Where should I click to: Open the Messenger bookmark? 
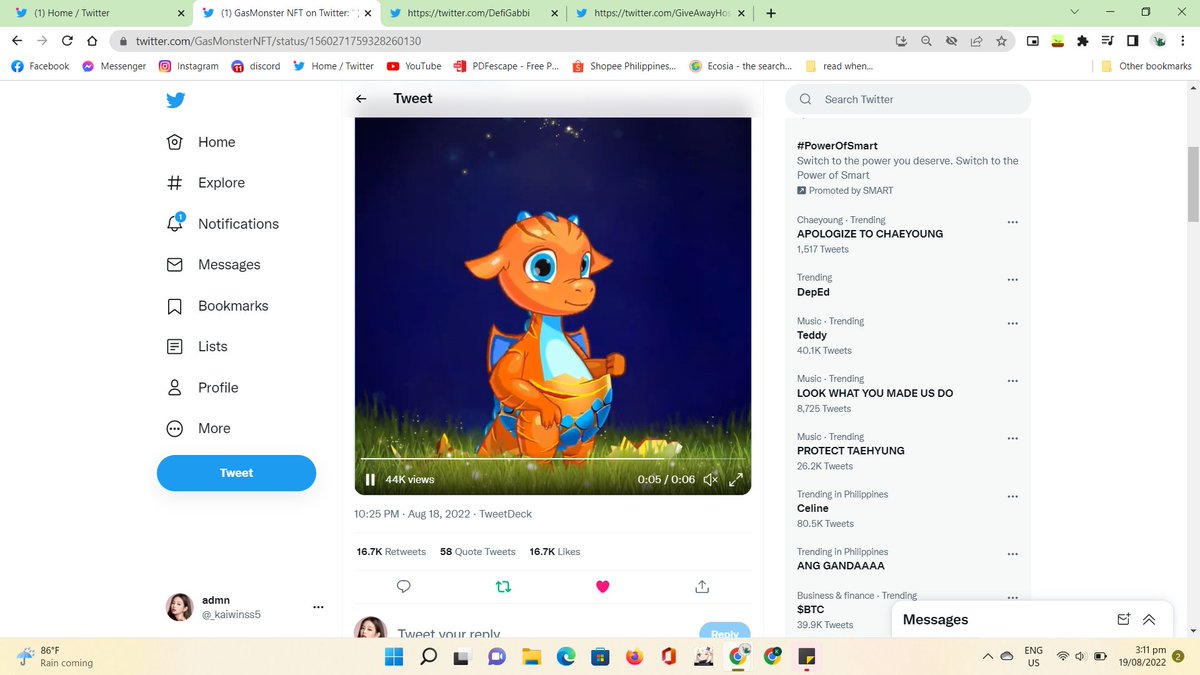(114, 66)
